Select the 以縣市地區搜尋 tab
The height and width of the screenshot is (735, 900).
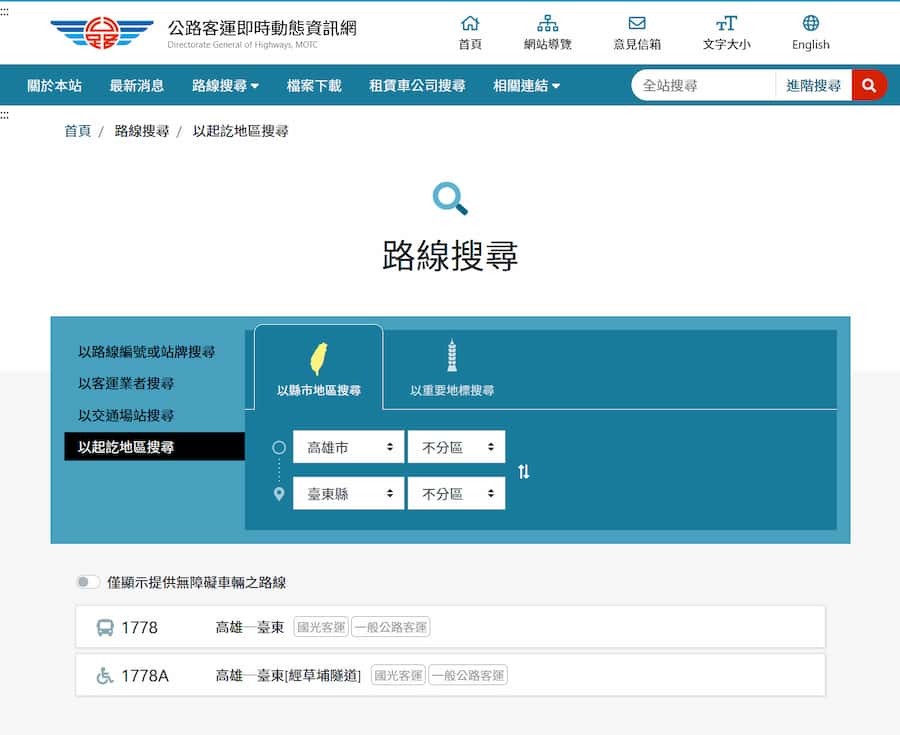319,367
